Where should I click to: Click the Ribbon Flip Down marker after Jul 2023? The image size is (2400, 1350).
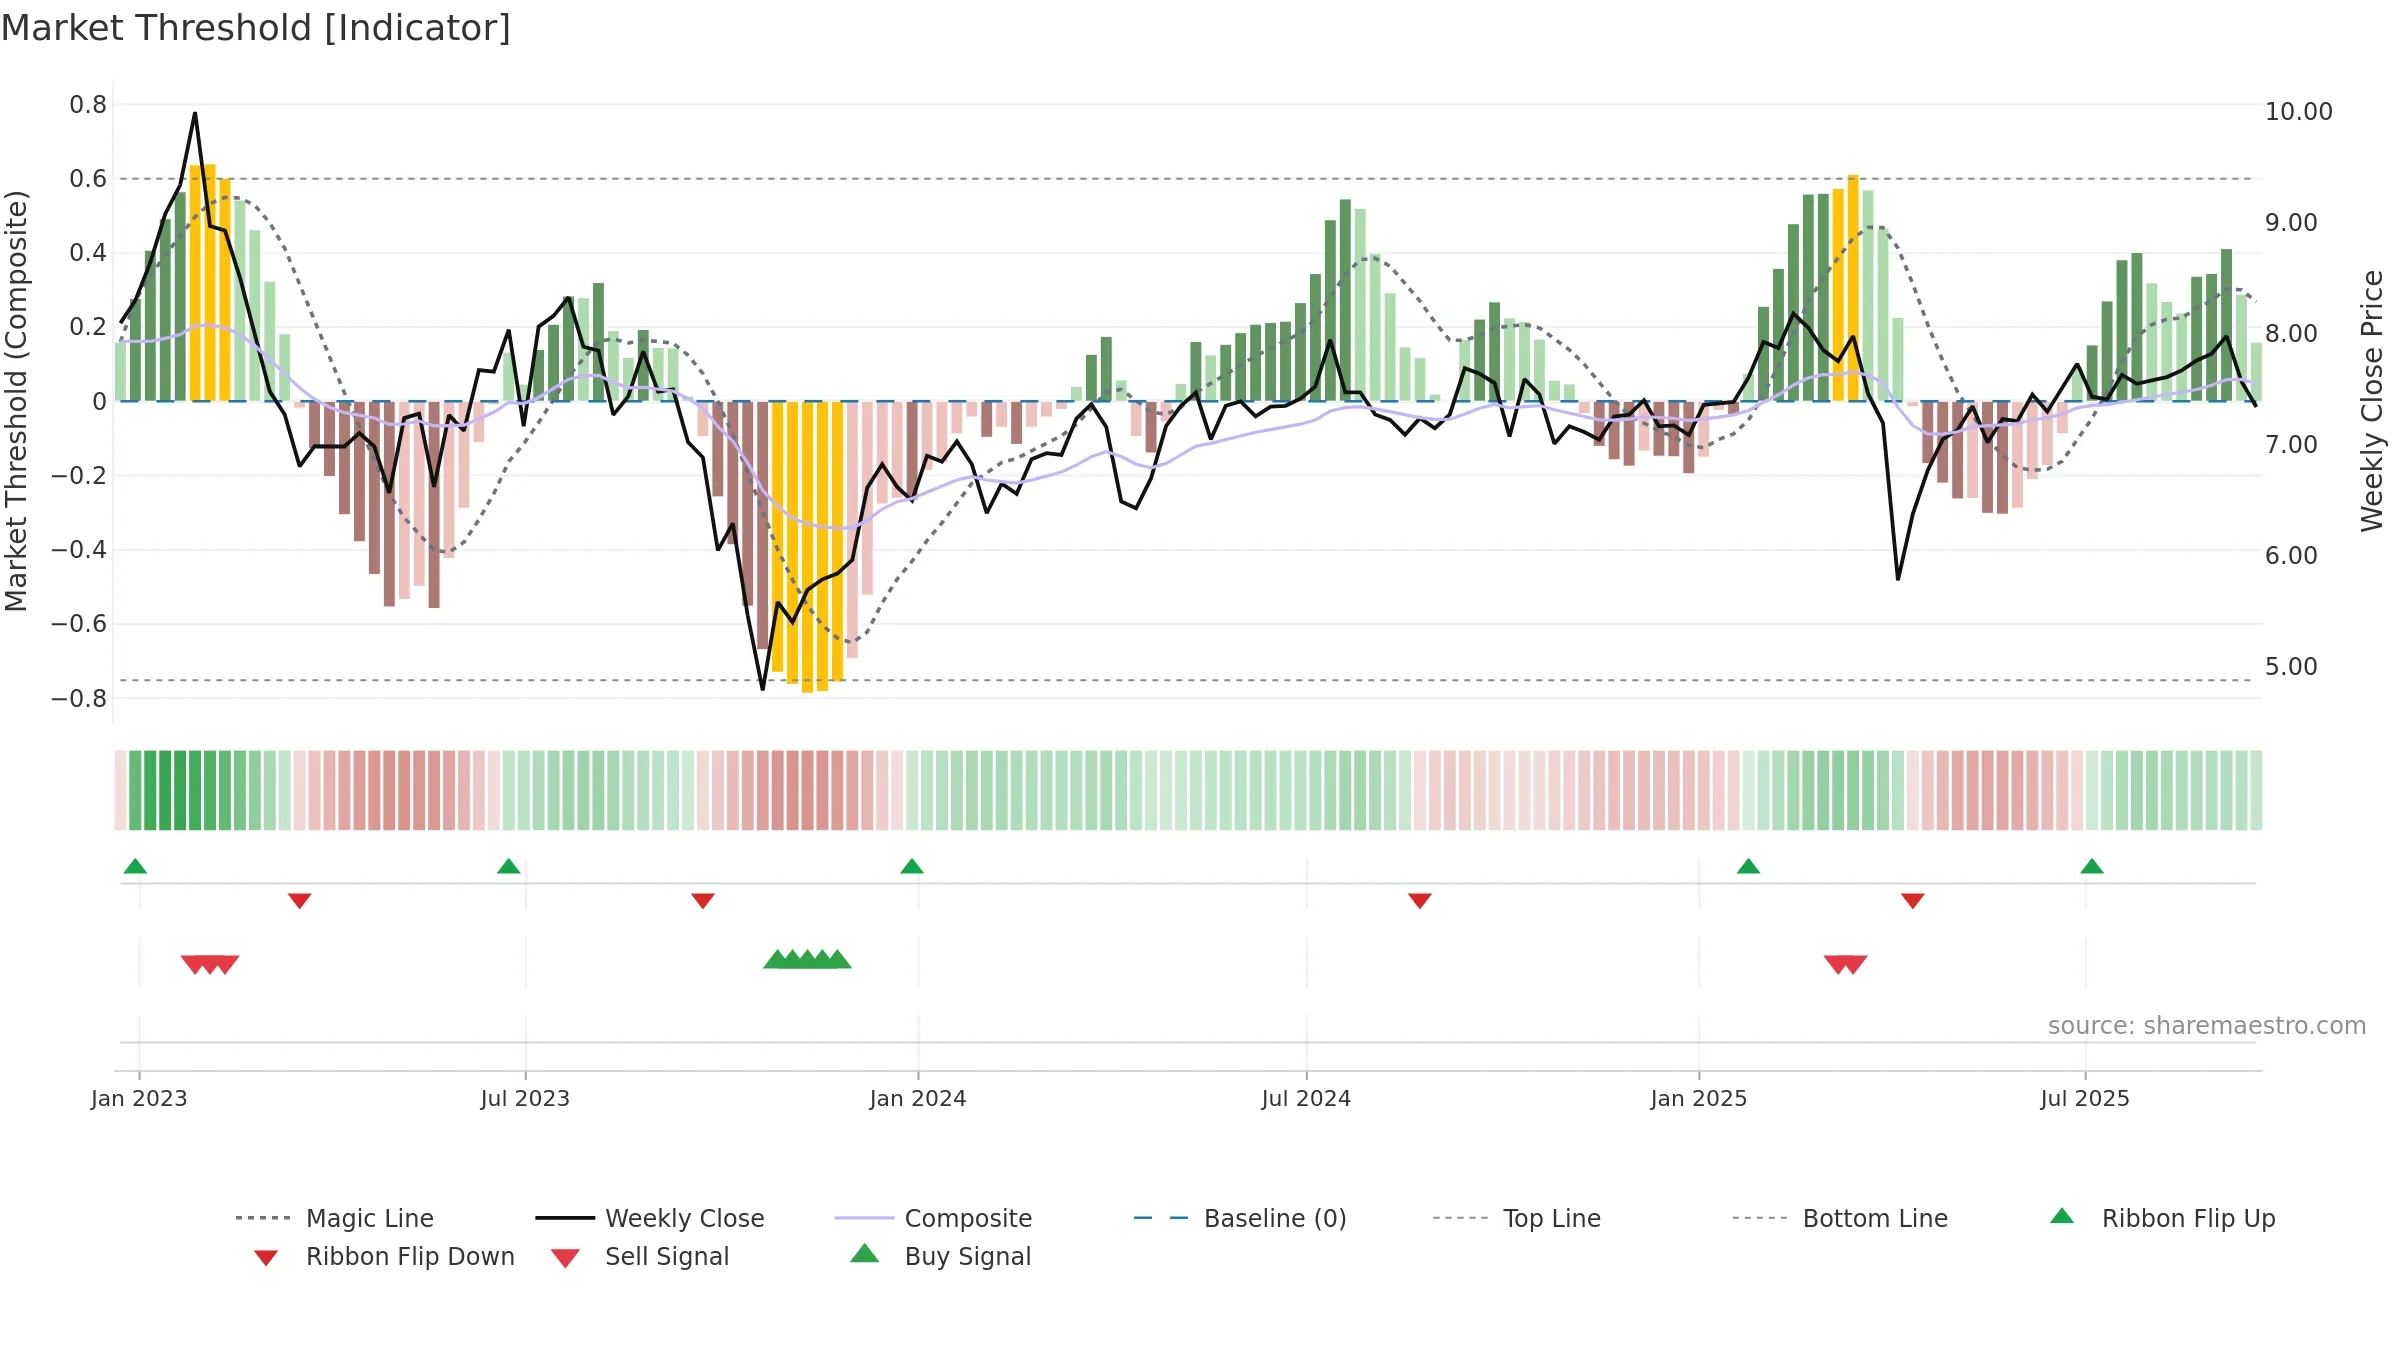[x=703, y=900]
